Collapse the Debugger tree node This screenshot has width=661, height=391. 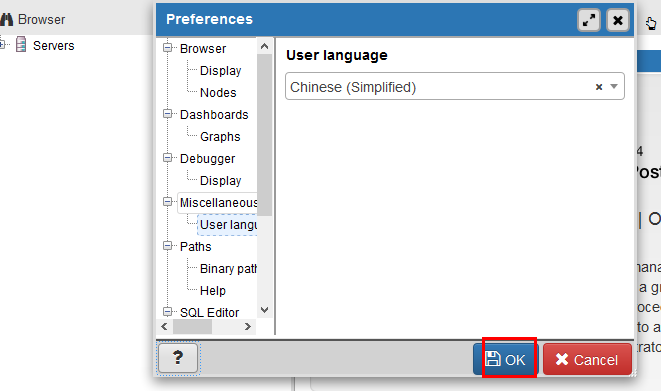167,158
